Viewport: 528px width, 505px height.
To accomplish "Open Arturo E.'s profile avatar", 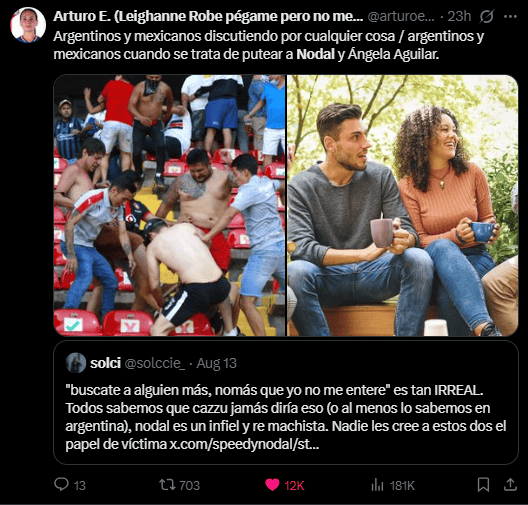I will tap(28, 25).
